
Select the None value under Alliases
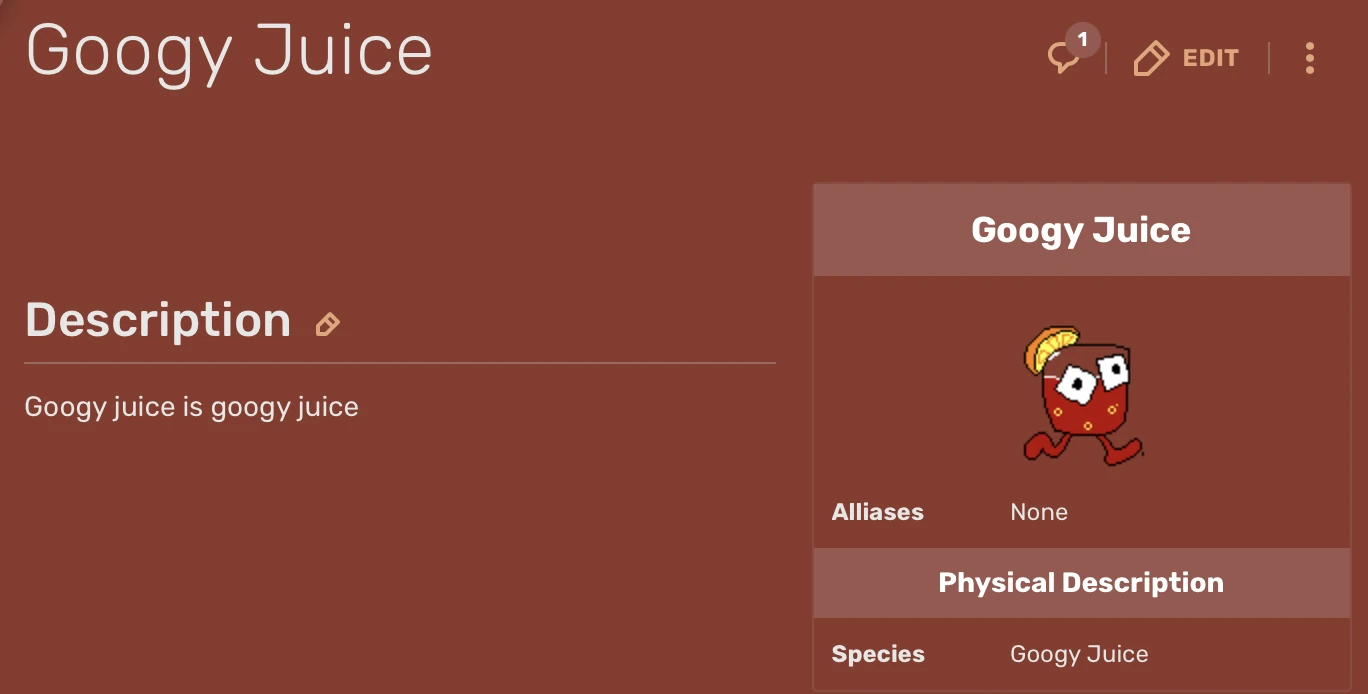(x=1038, y=512)
